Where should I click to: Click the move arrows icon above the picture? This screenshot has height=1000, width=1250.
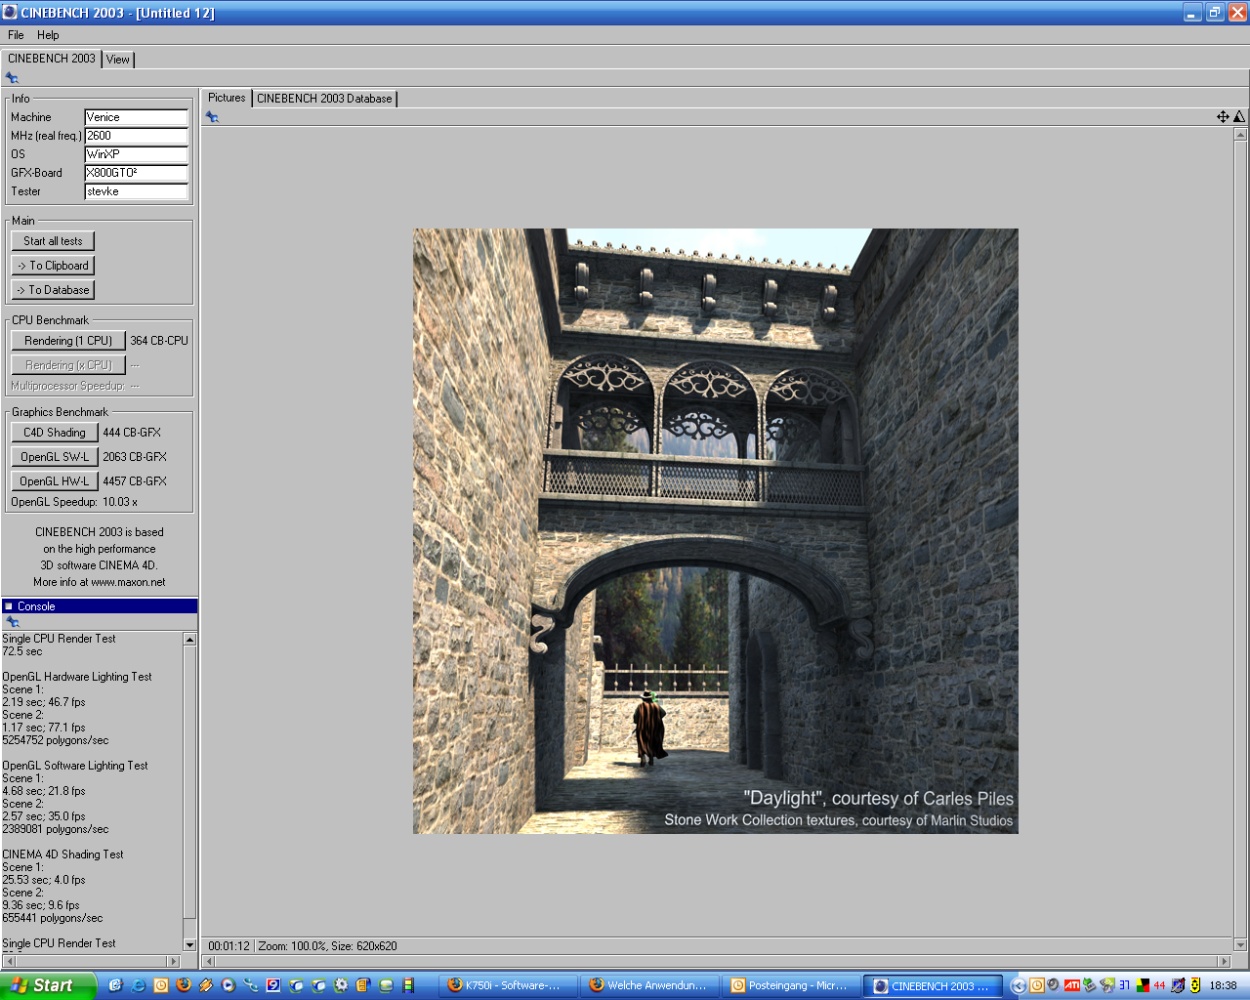(1223, 117)
